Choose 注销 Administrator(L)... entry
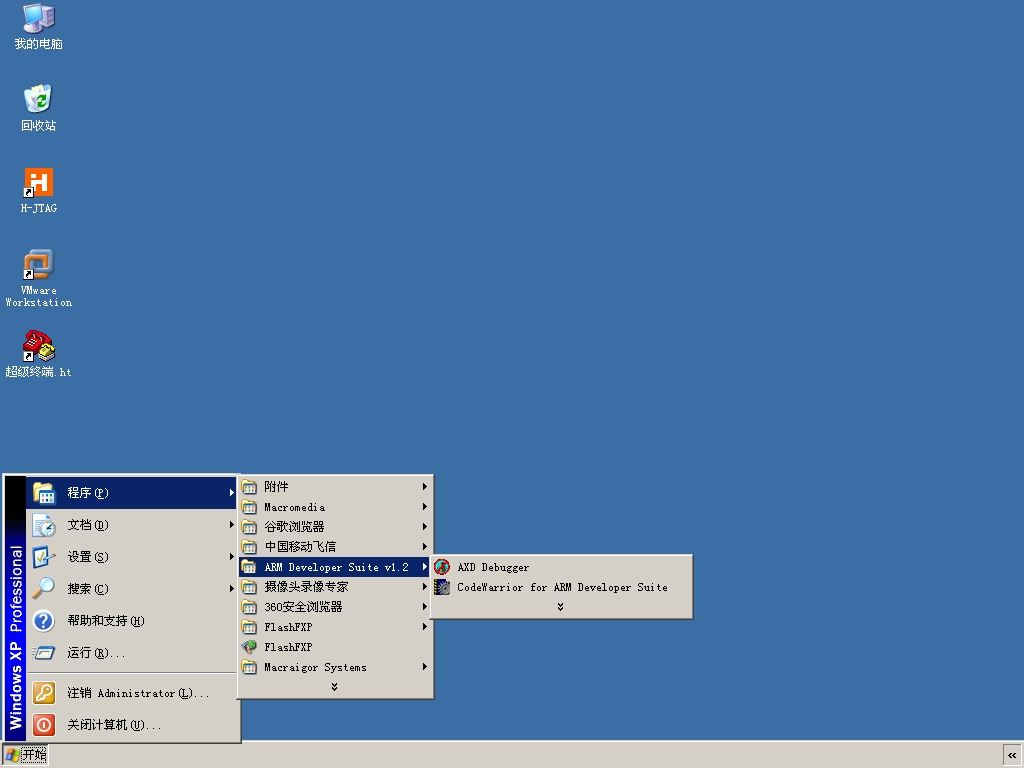This screenshot has width=1024, height=768. 133,693
